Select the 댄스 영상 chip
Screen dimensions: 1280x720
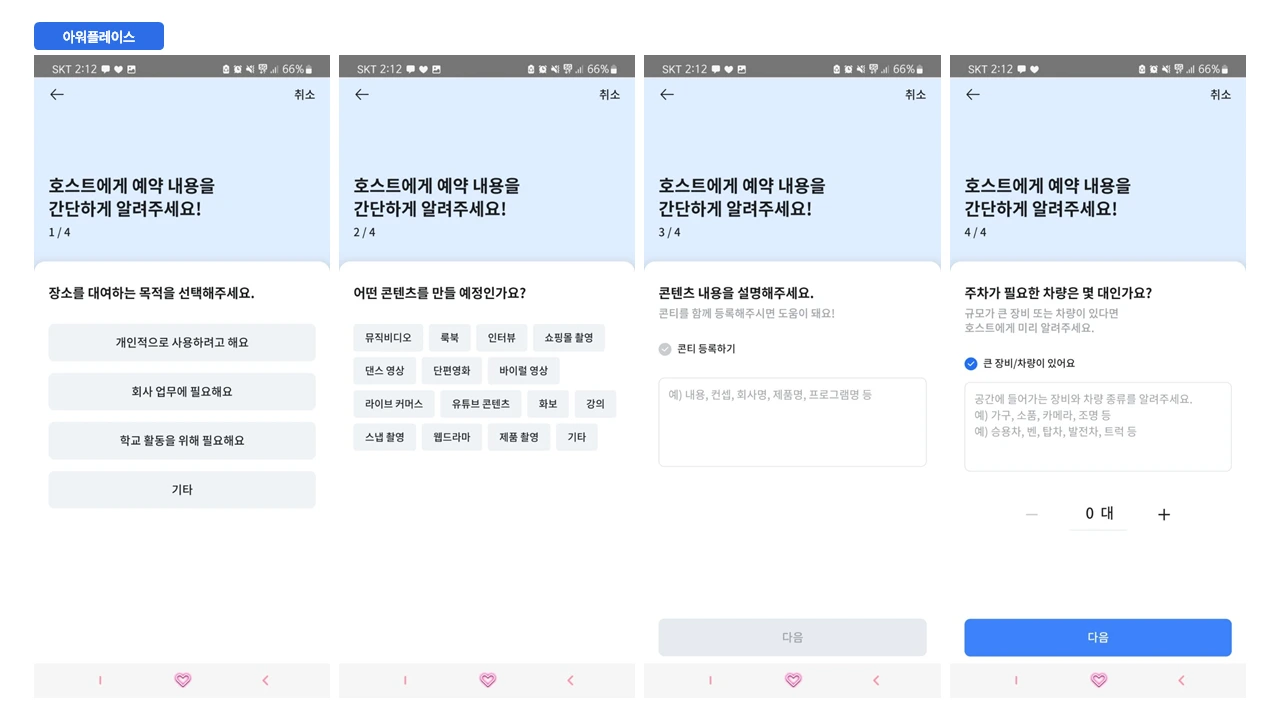coord(385,371)
